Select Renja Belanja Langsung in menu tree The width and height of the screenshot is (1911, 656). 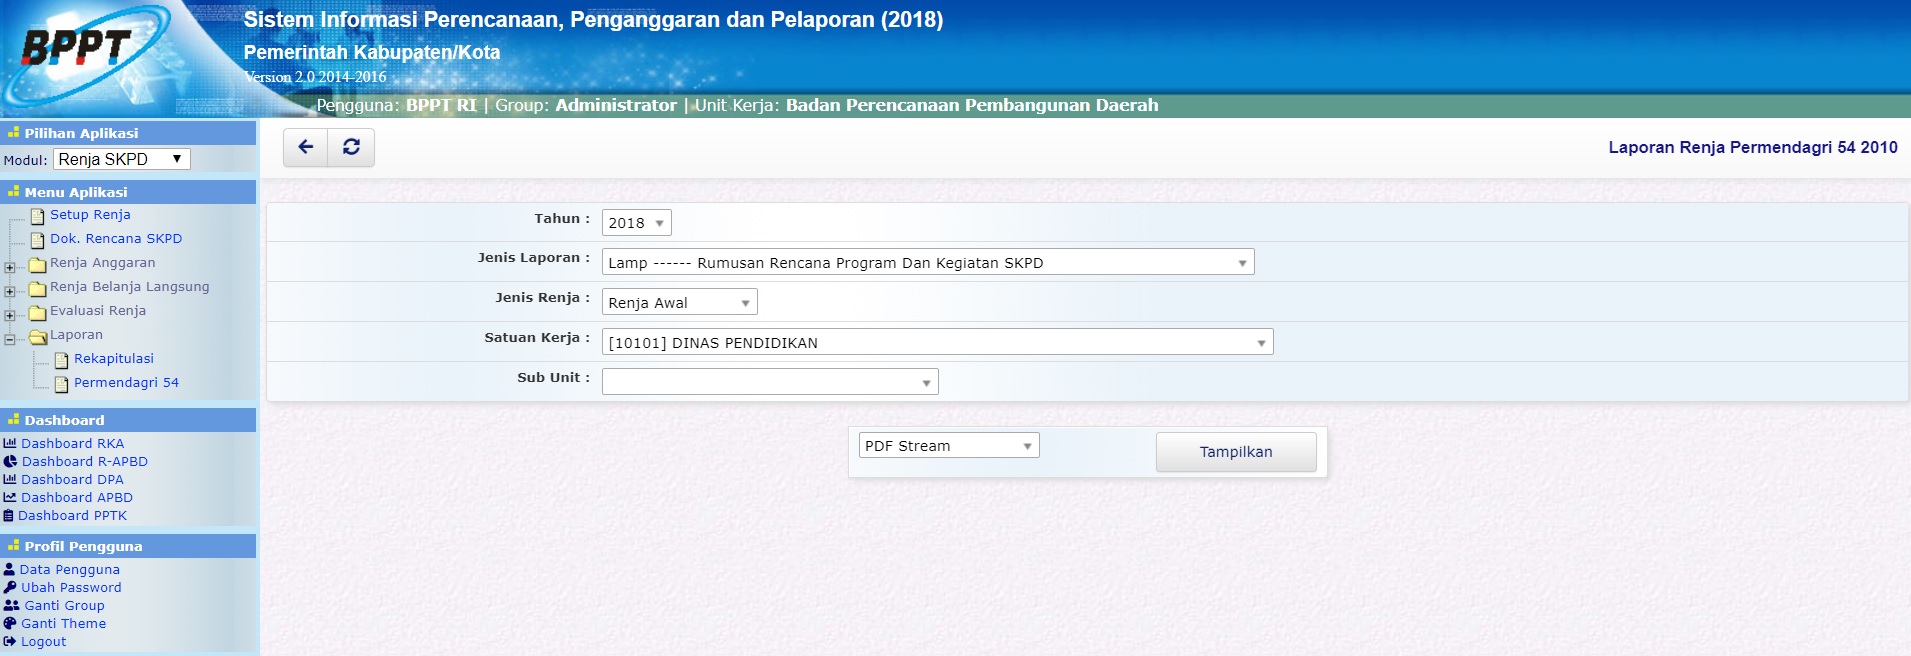[130, 286]
